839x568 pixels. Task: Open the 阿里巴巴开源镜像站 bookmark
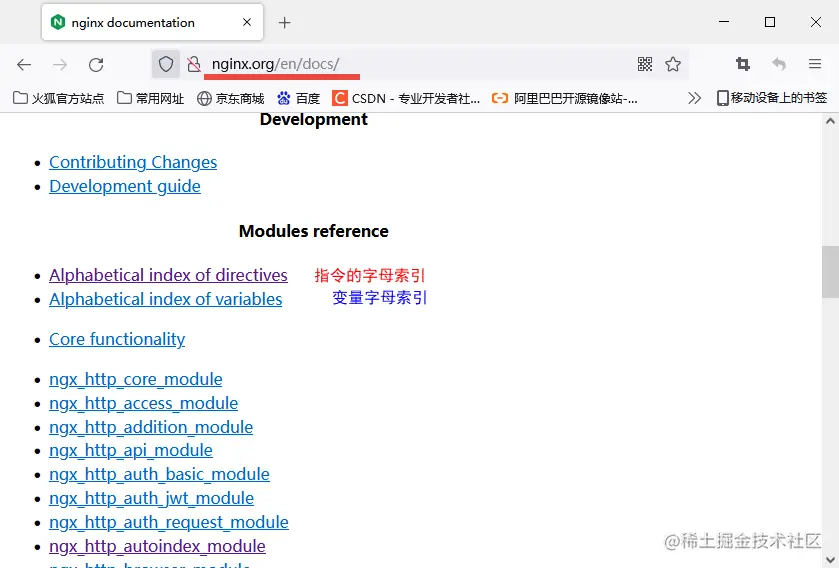coord(565,98)
